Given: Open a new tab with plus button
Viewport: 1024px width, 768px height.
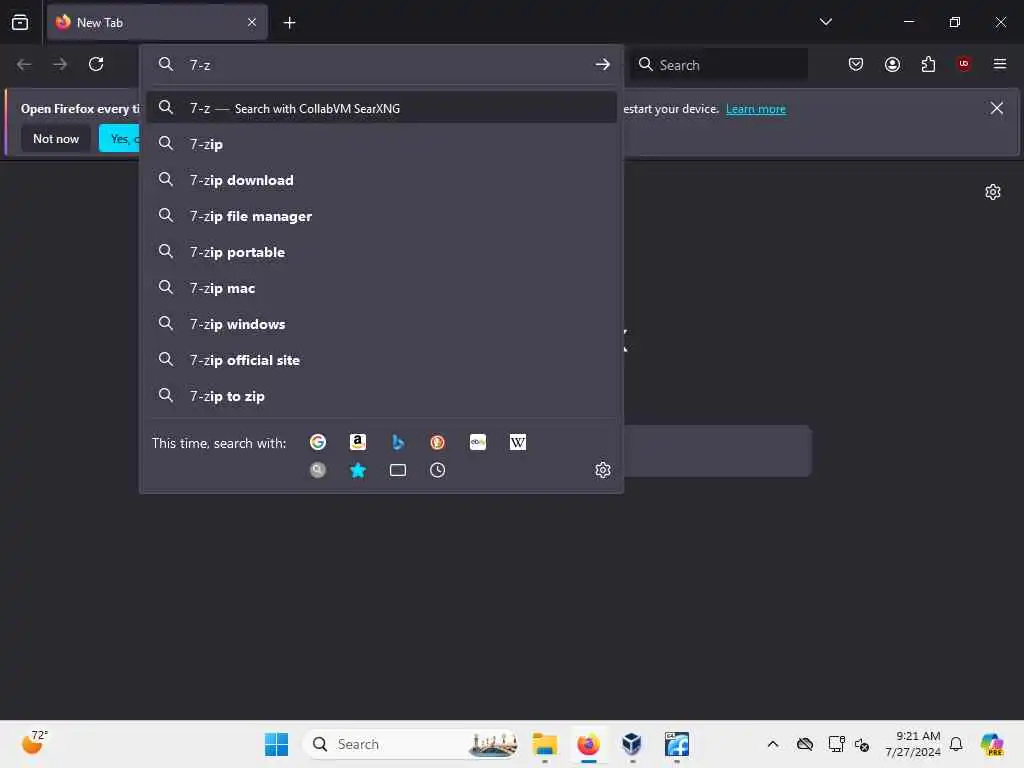Looking at the screenshot, I should 289,23.
